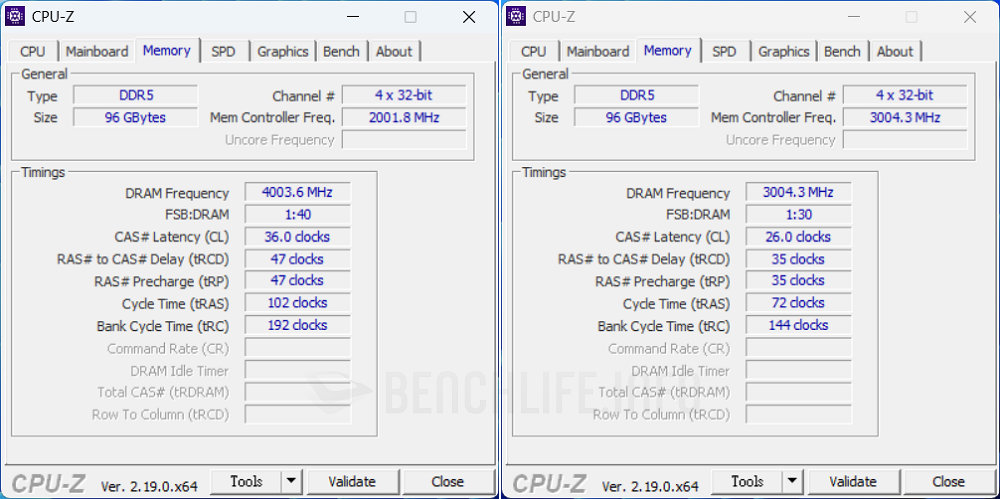The height and width of the screenshot is (499, 1000).
Task: Switch to Mainboard tab in right window
Action: [x=598, y=52]
